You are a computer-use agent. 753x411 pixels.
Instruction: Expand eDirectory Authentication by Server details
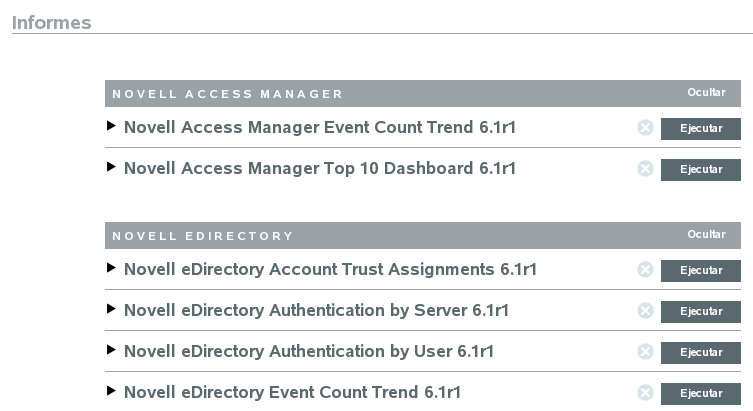[111, 310]
